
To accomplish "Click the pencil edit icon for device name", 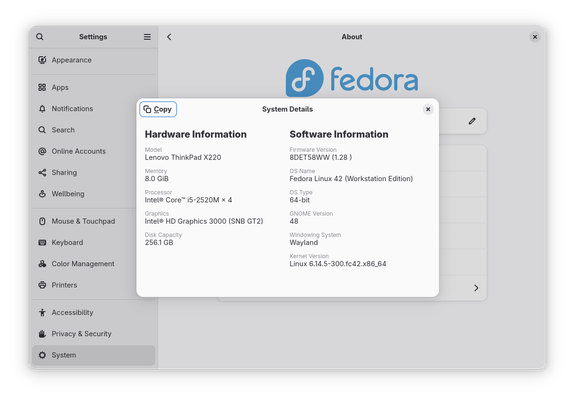I will pos(472,121).
